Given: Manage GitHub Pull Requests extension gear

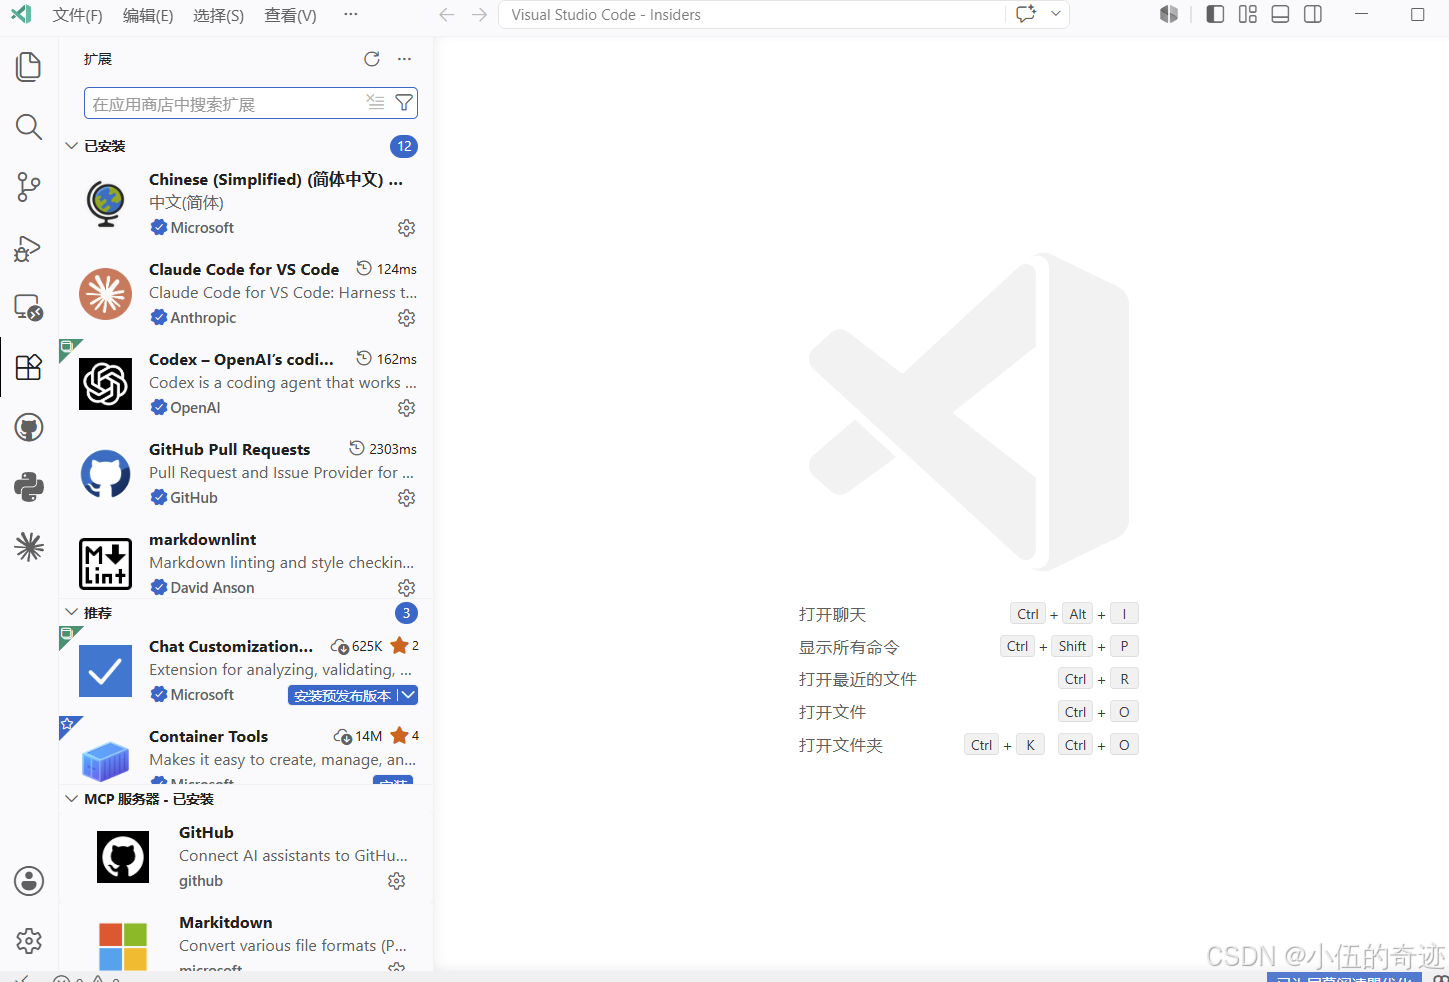Looking at the screenshot, I should click(406, 498).
